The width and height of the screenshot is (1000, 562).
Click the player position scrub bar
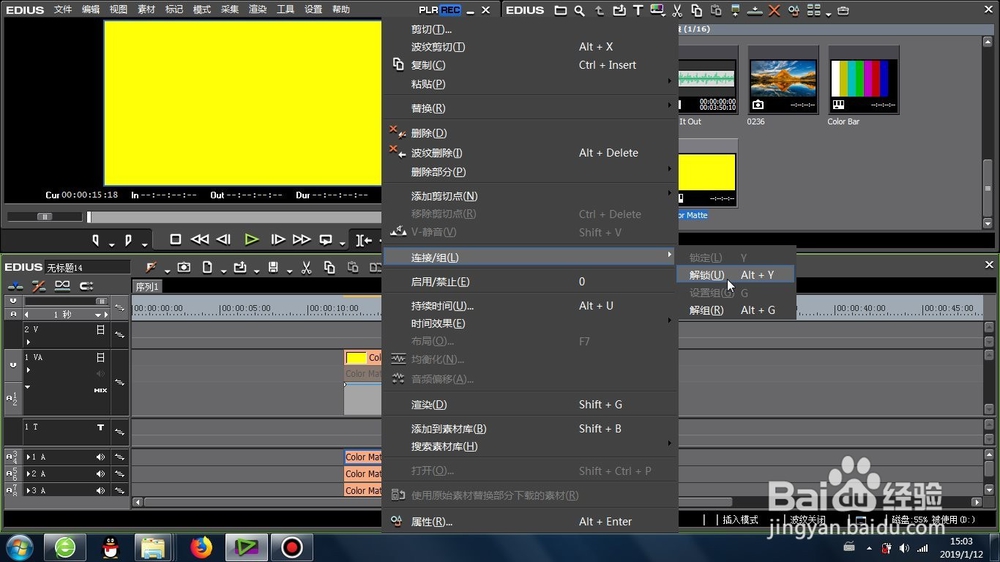click(233, 217)
